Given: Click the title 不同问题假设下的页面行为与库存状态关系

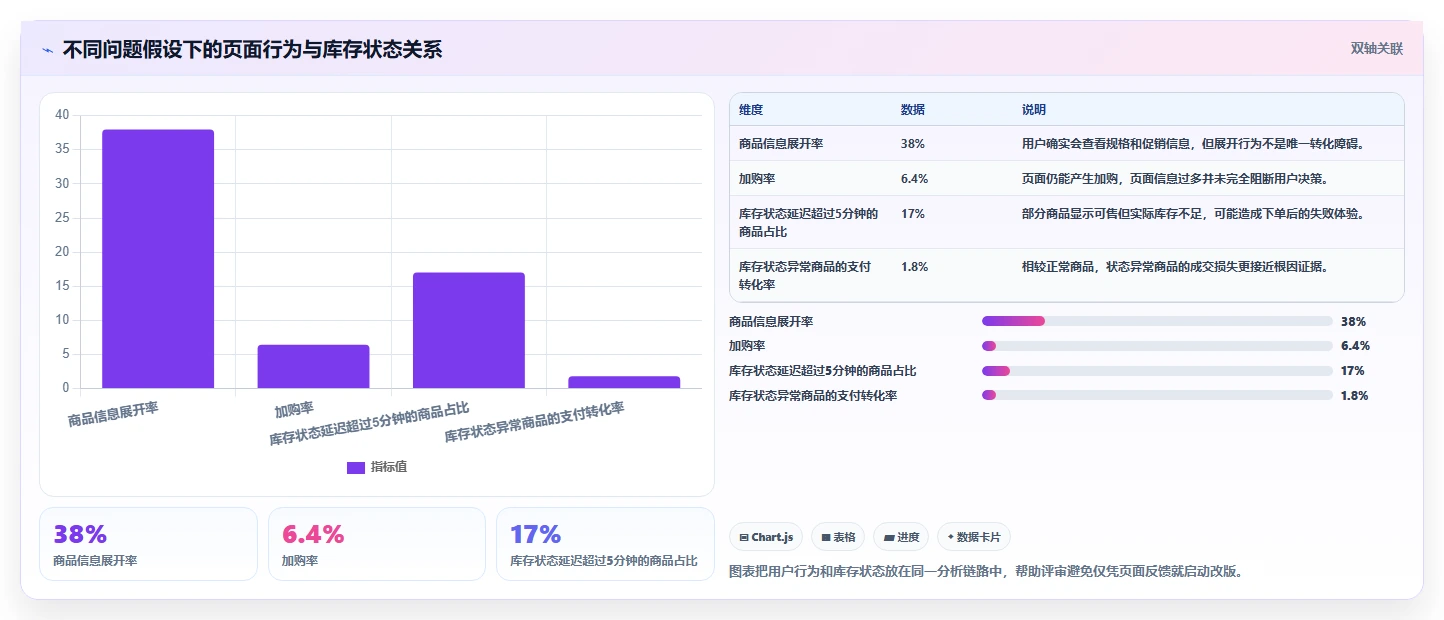Looking at the screenshot, I should (x=252, y=50).
